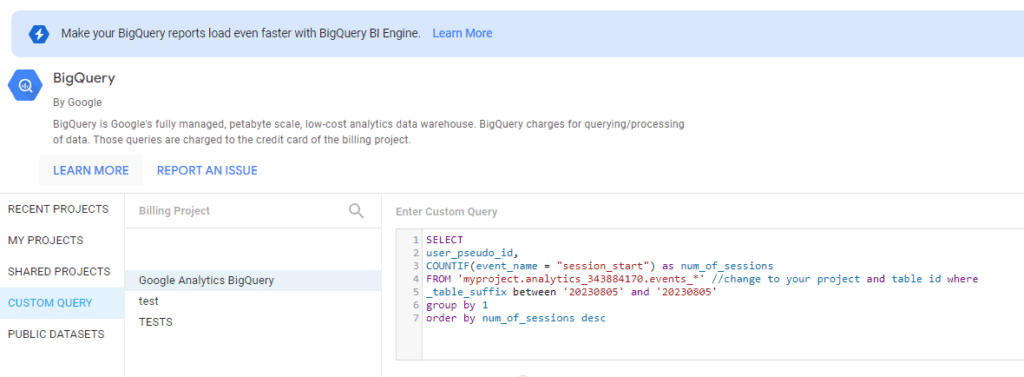The width and height of the screenshot is (1024, 377).
Task: Click the BigQuery title heading
Action: point(84,78)
